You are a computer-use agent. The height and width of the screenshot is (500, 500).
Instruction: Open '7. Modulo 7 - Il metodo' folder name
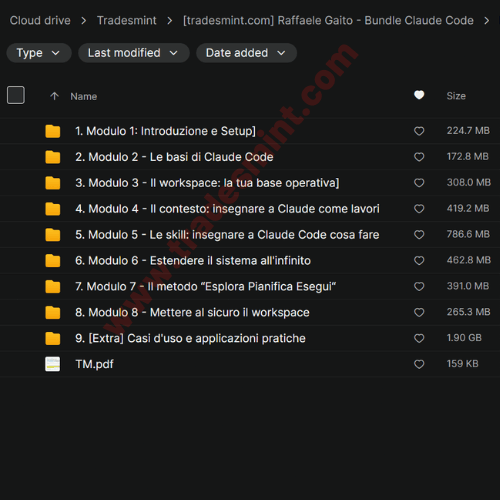click(206, 287)
